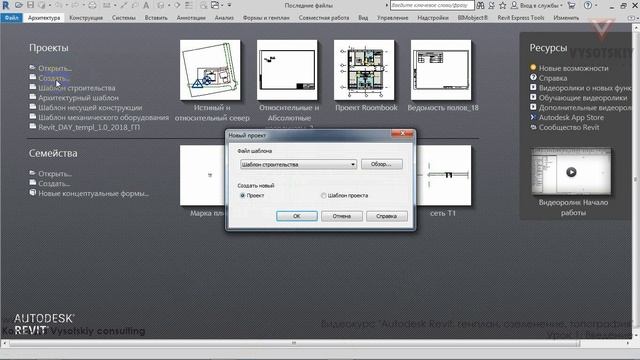The height and width of the screenshot is (360, 640).
Task: Click the icon next to Сообщество Revit
Action: point(533,127)
